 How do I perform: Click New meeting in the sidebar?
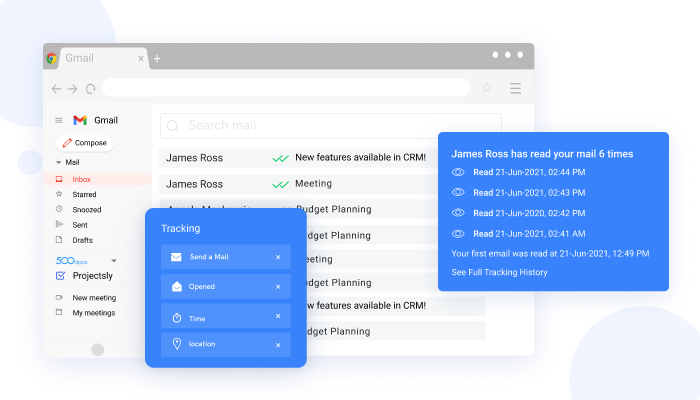click(94, 298)
